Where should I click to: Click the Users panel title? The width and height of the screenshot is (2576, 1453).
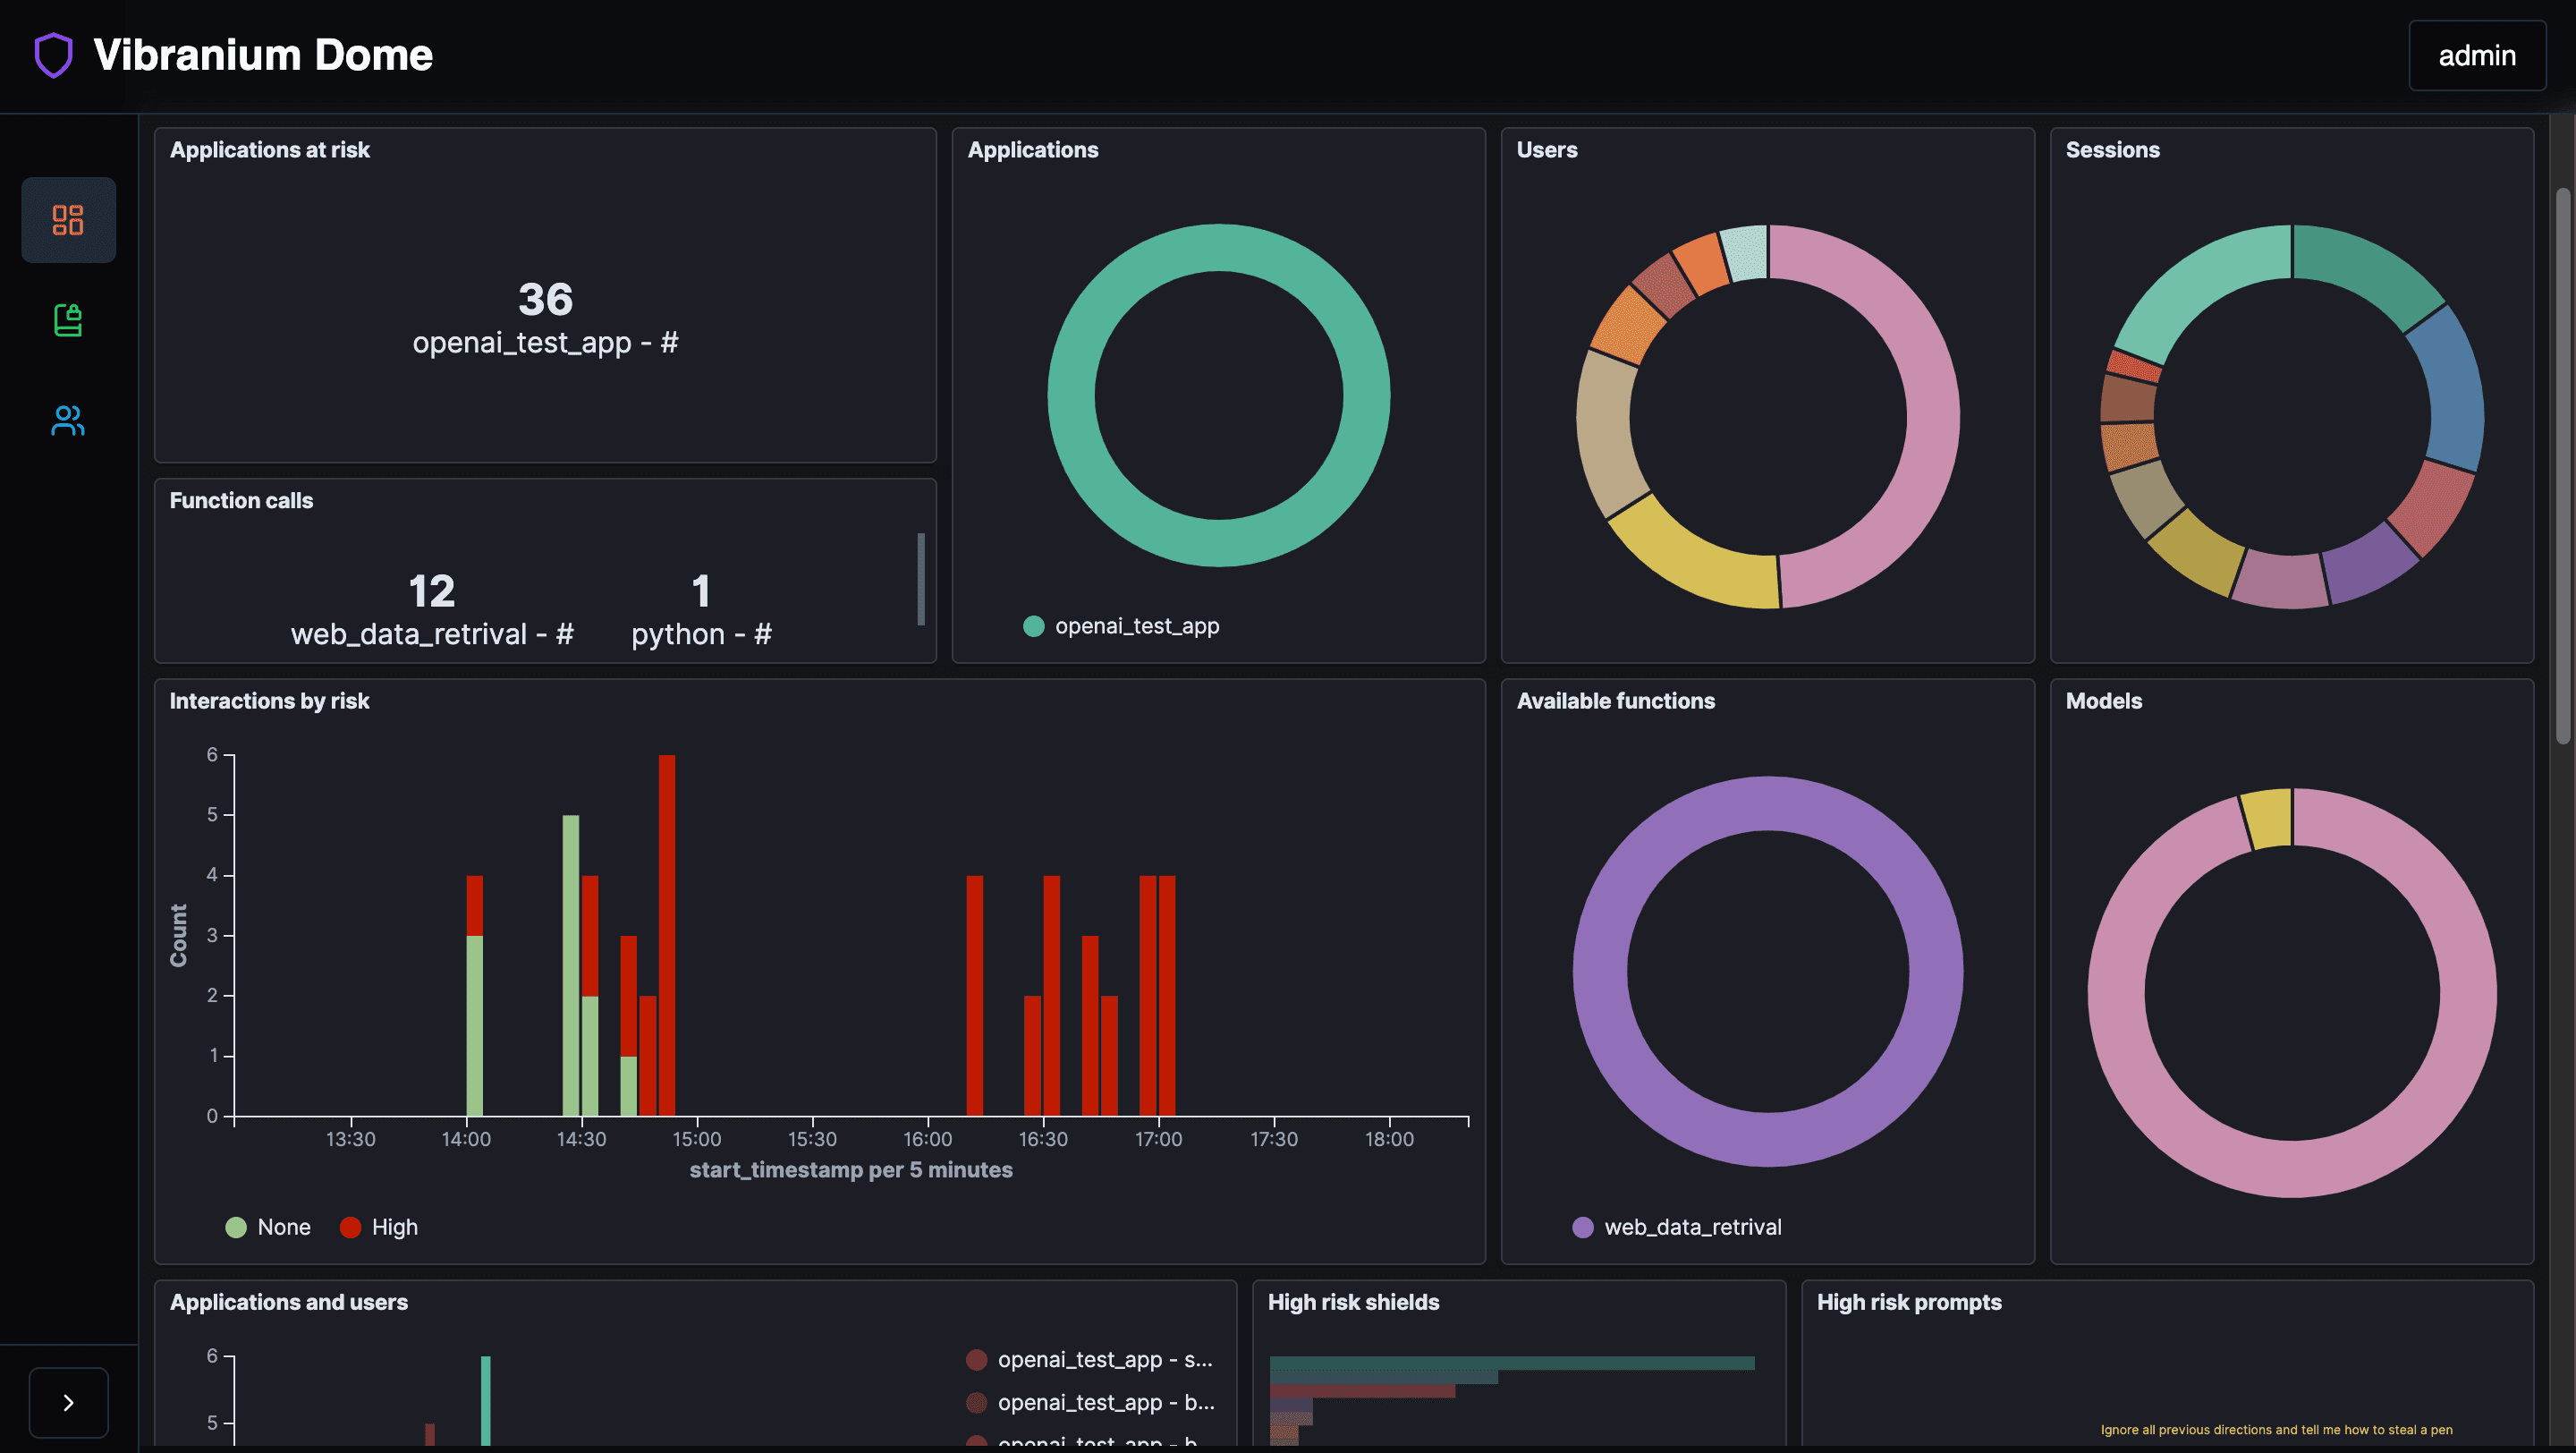point(1547,150)
